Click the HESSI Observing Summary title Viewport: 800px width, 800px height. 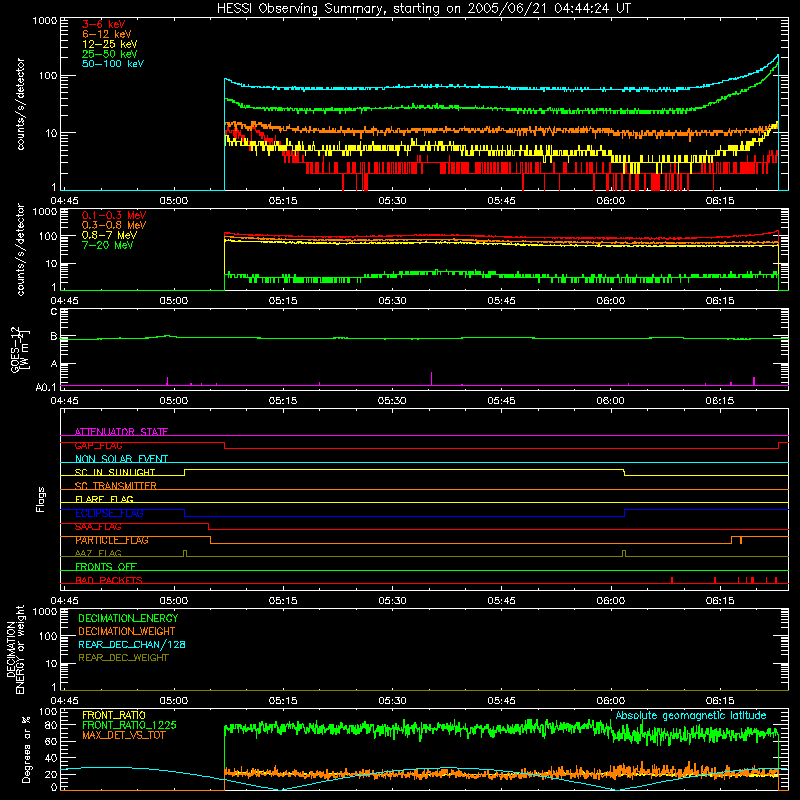(x=423, y=9)
